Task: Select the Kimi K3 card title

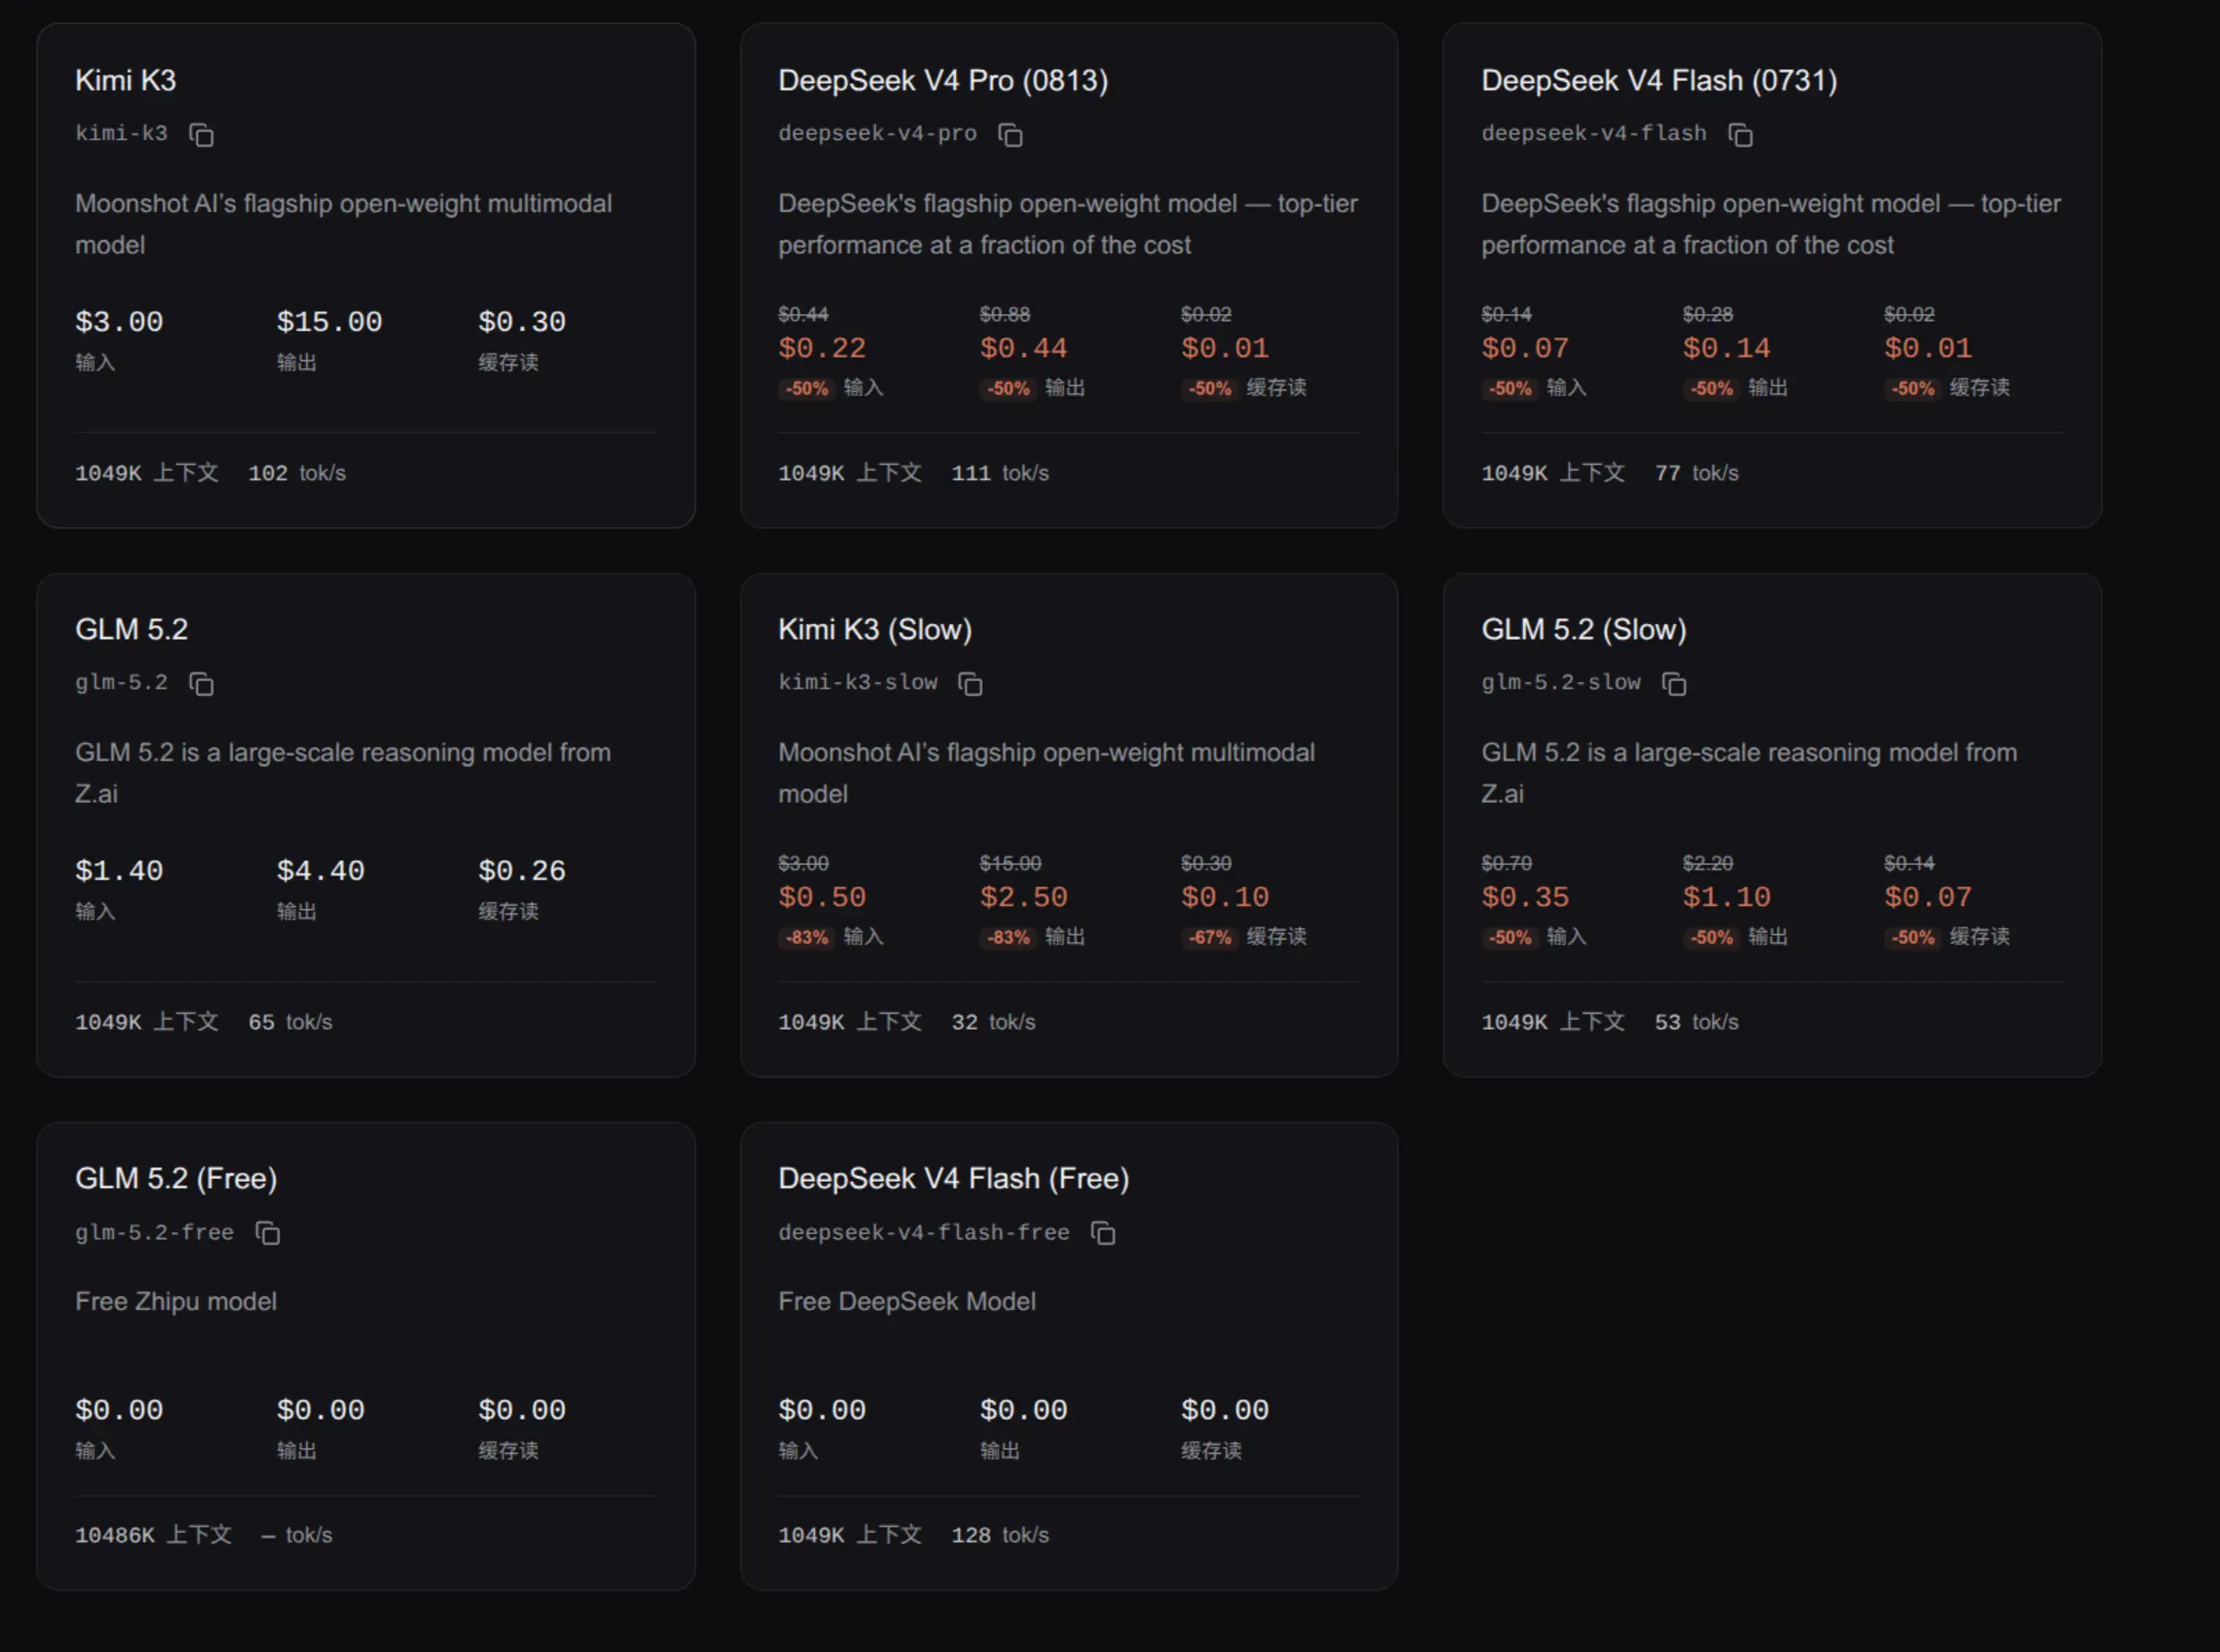Action: point(126,80)
